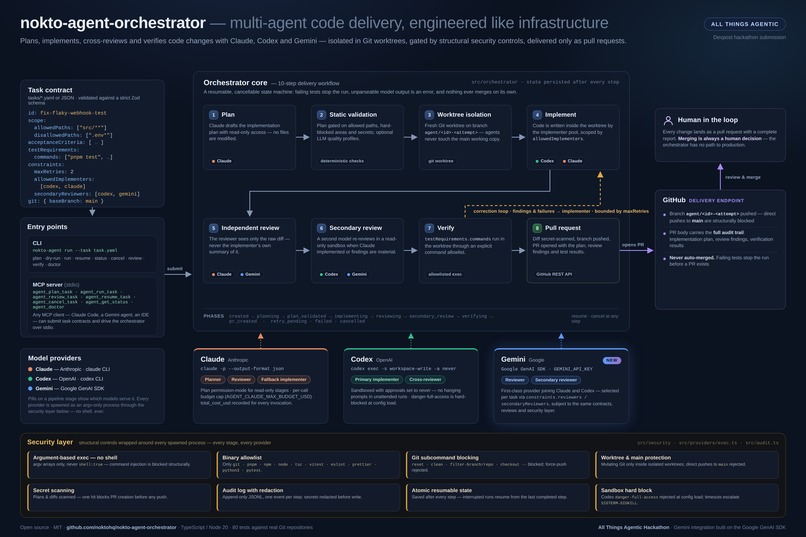Click the orange Claude dot in Model providers

pos(30,369)
